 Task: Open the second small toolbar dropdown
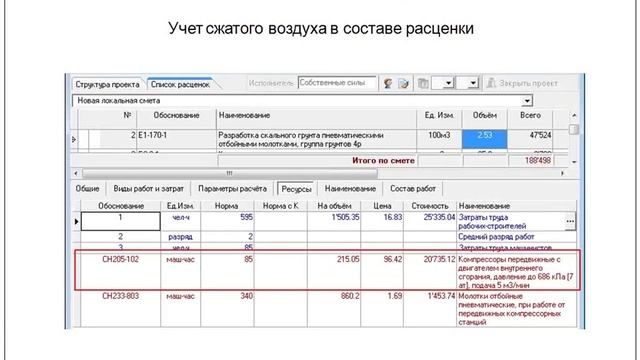(x=472, y=83)
